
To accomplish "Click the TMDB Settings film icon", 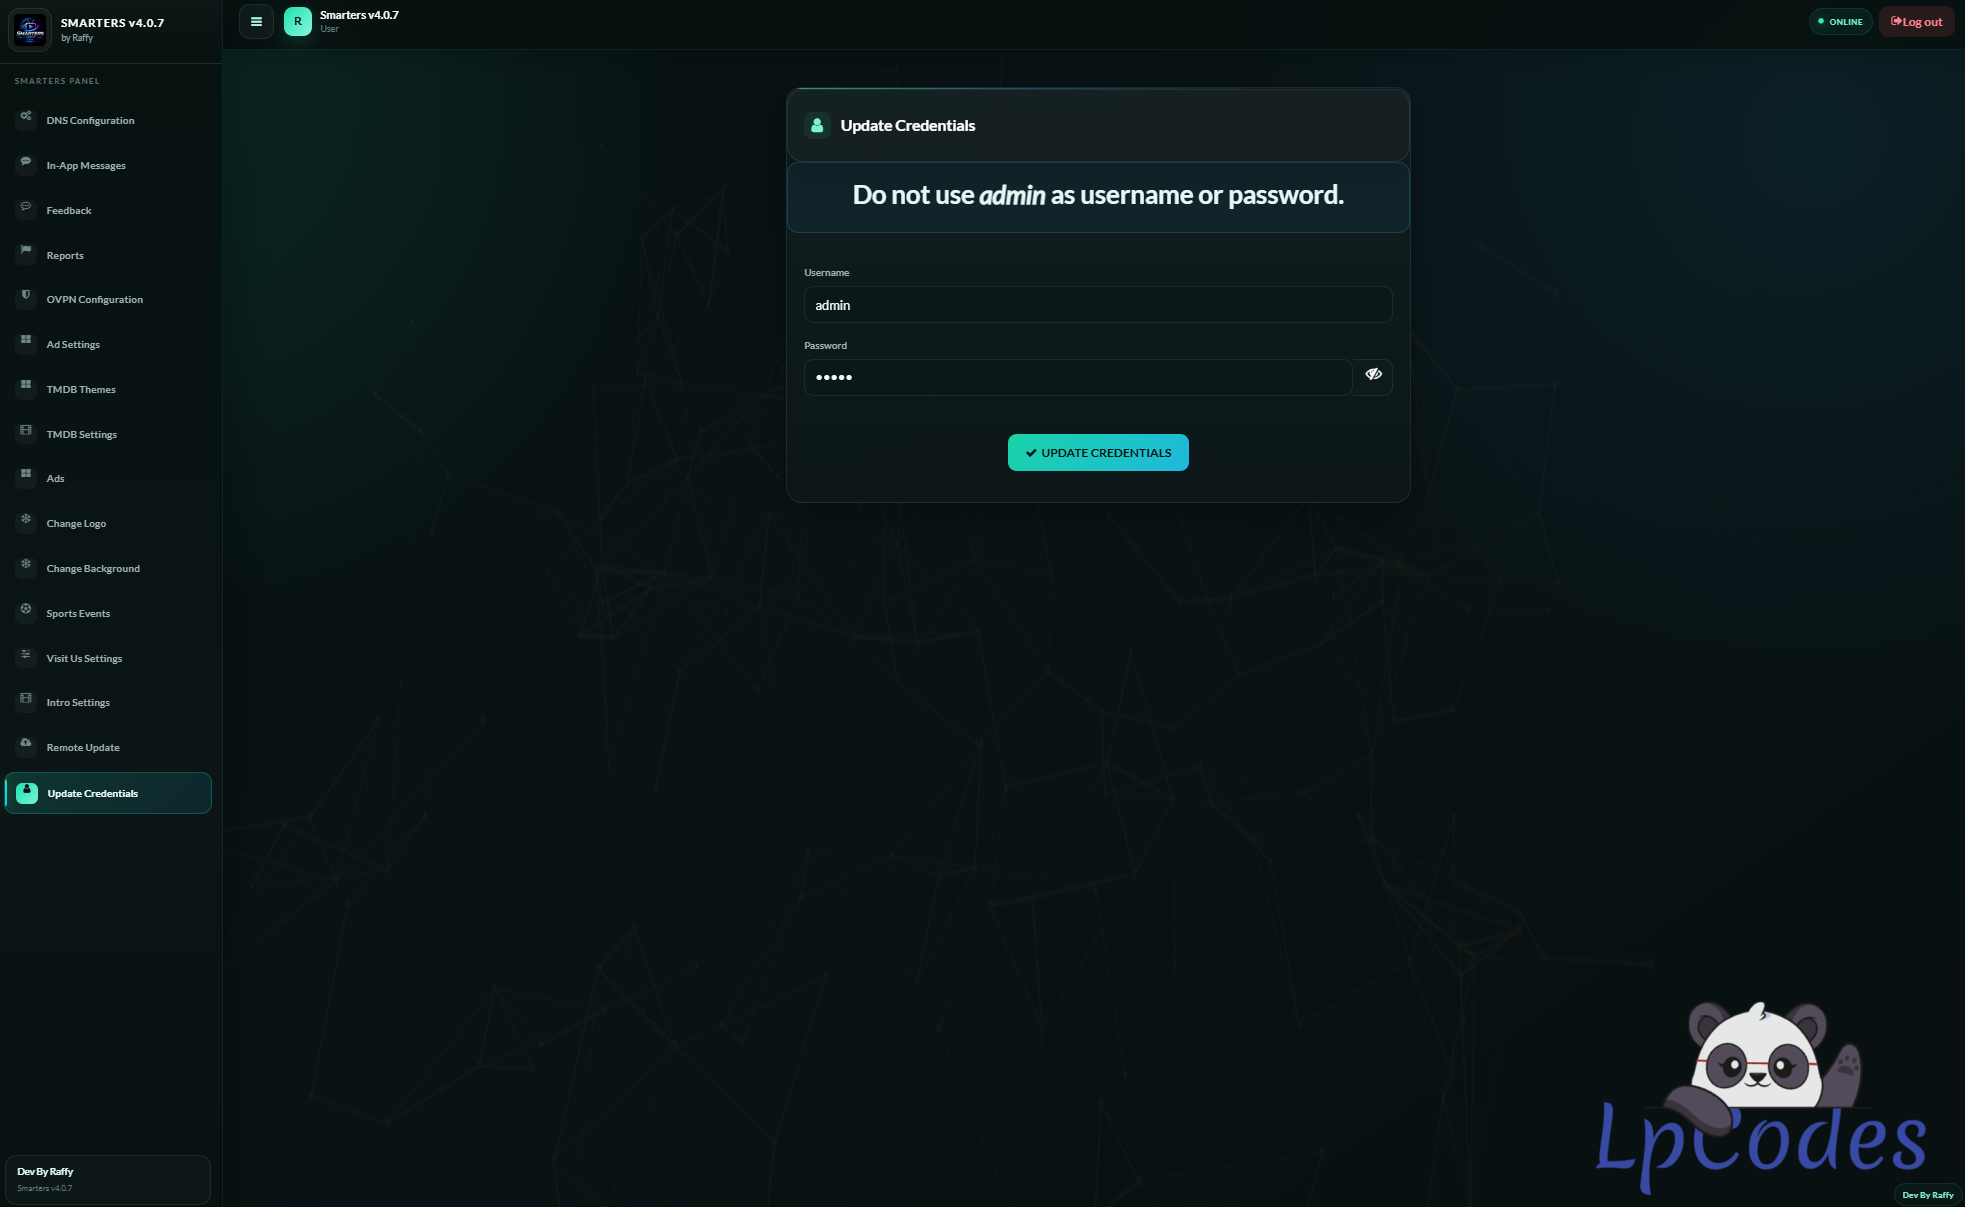I will coord(26,431).
